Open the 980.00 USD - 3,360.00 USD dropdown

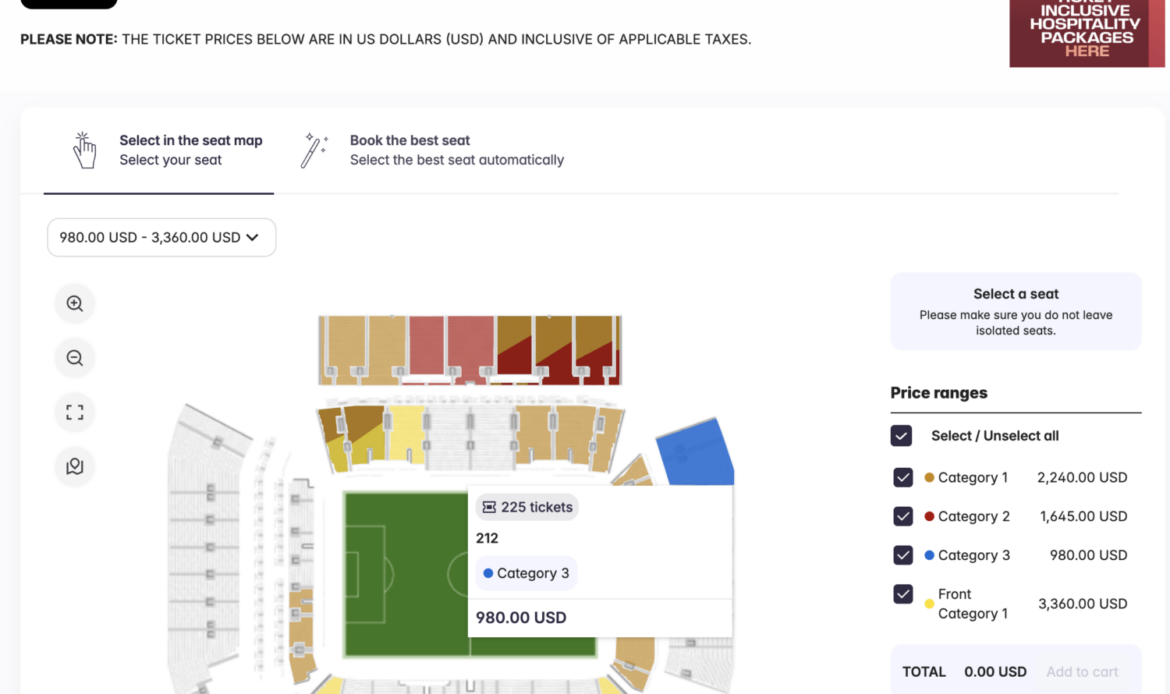tap(161, 237)
